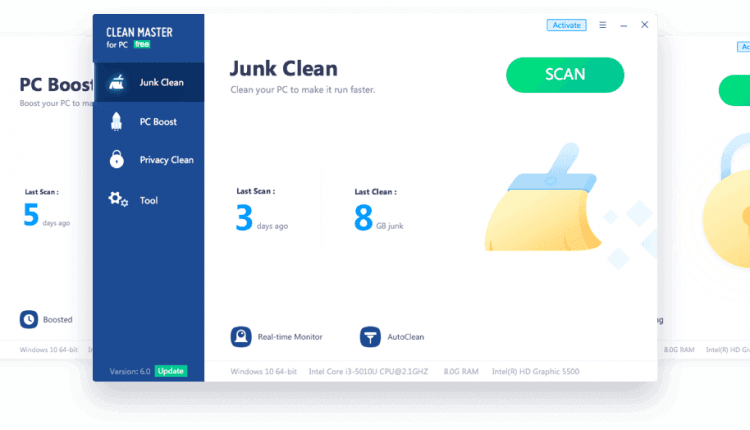This screenshot has height=430, width=750.
Task: Click the green Update button
Action: coord(171,371)
